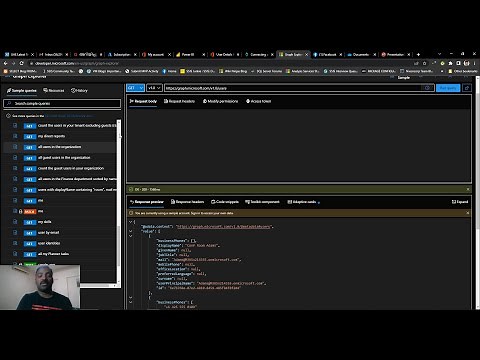Open the @odata.context URL link
This screenshot has height=360, width=480.
(223, 227)
